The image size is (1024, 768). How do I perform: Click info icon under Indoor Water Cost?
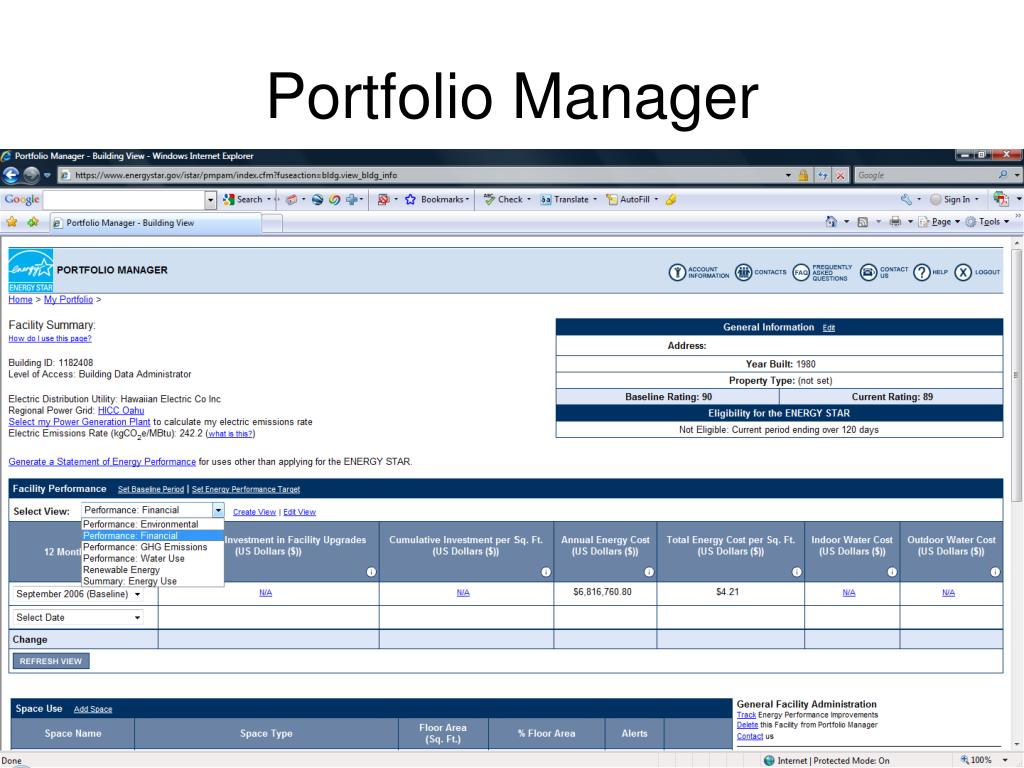tap(892, 572)
